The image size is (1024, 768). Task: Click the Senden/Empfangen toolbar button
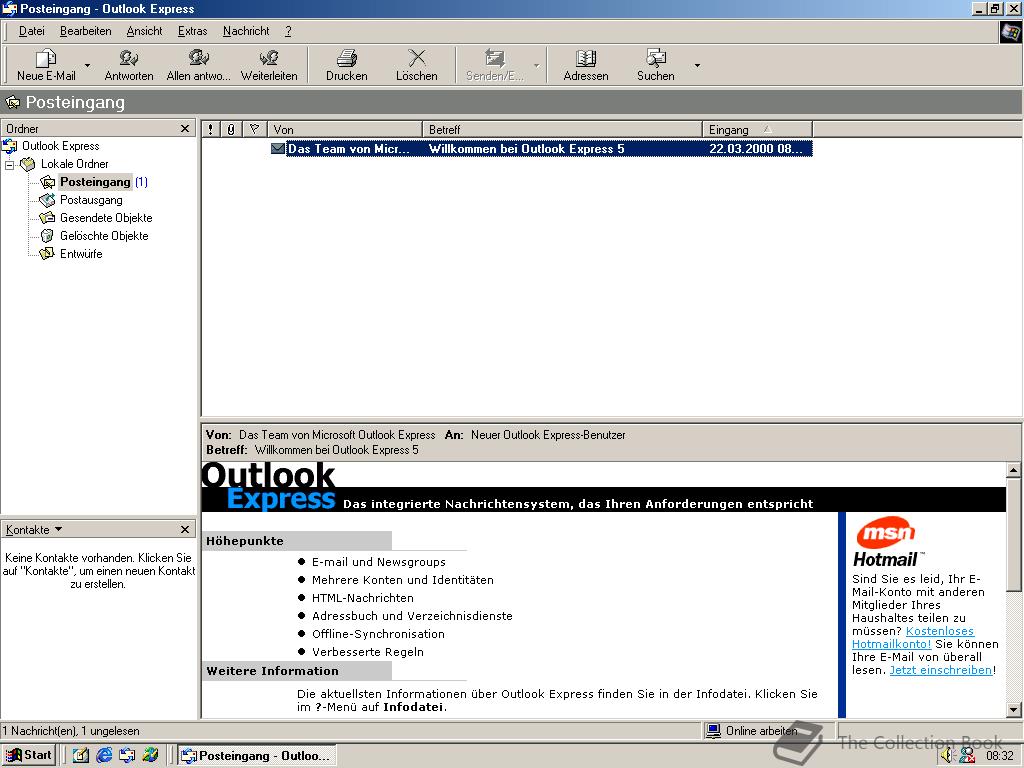click(495, 65)
